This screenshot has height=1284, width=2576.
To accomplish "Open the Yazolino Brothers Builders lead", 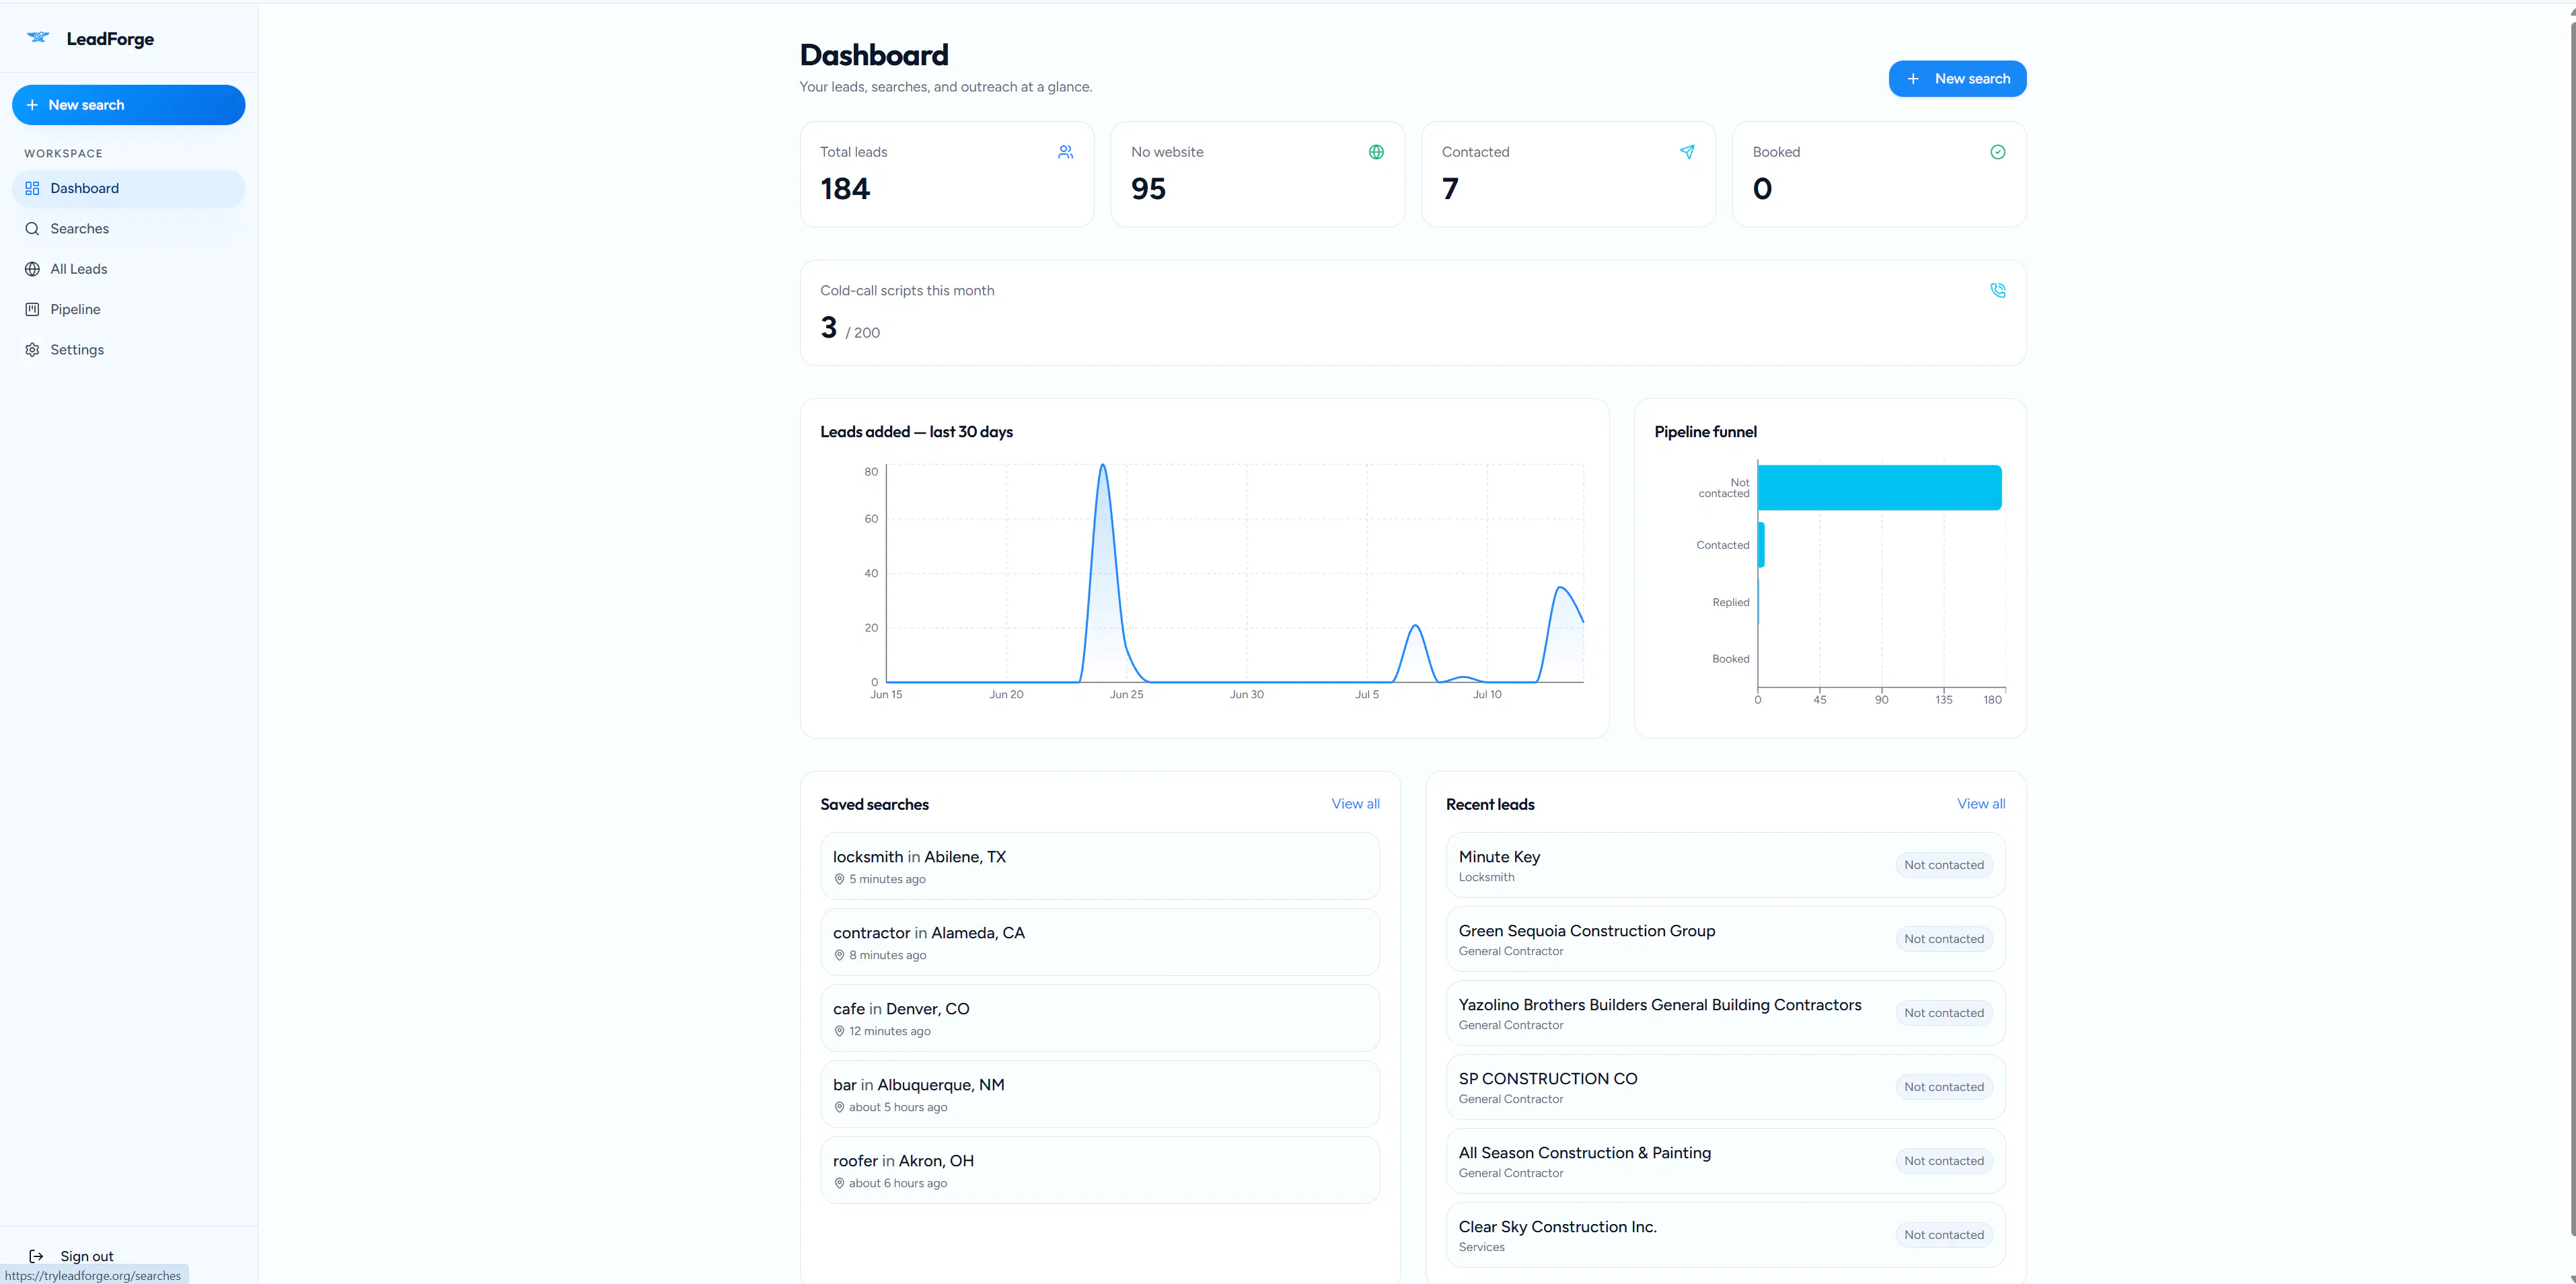I will click(x=1725, y=1013).
